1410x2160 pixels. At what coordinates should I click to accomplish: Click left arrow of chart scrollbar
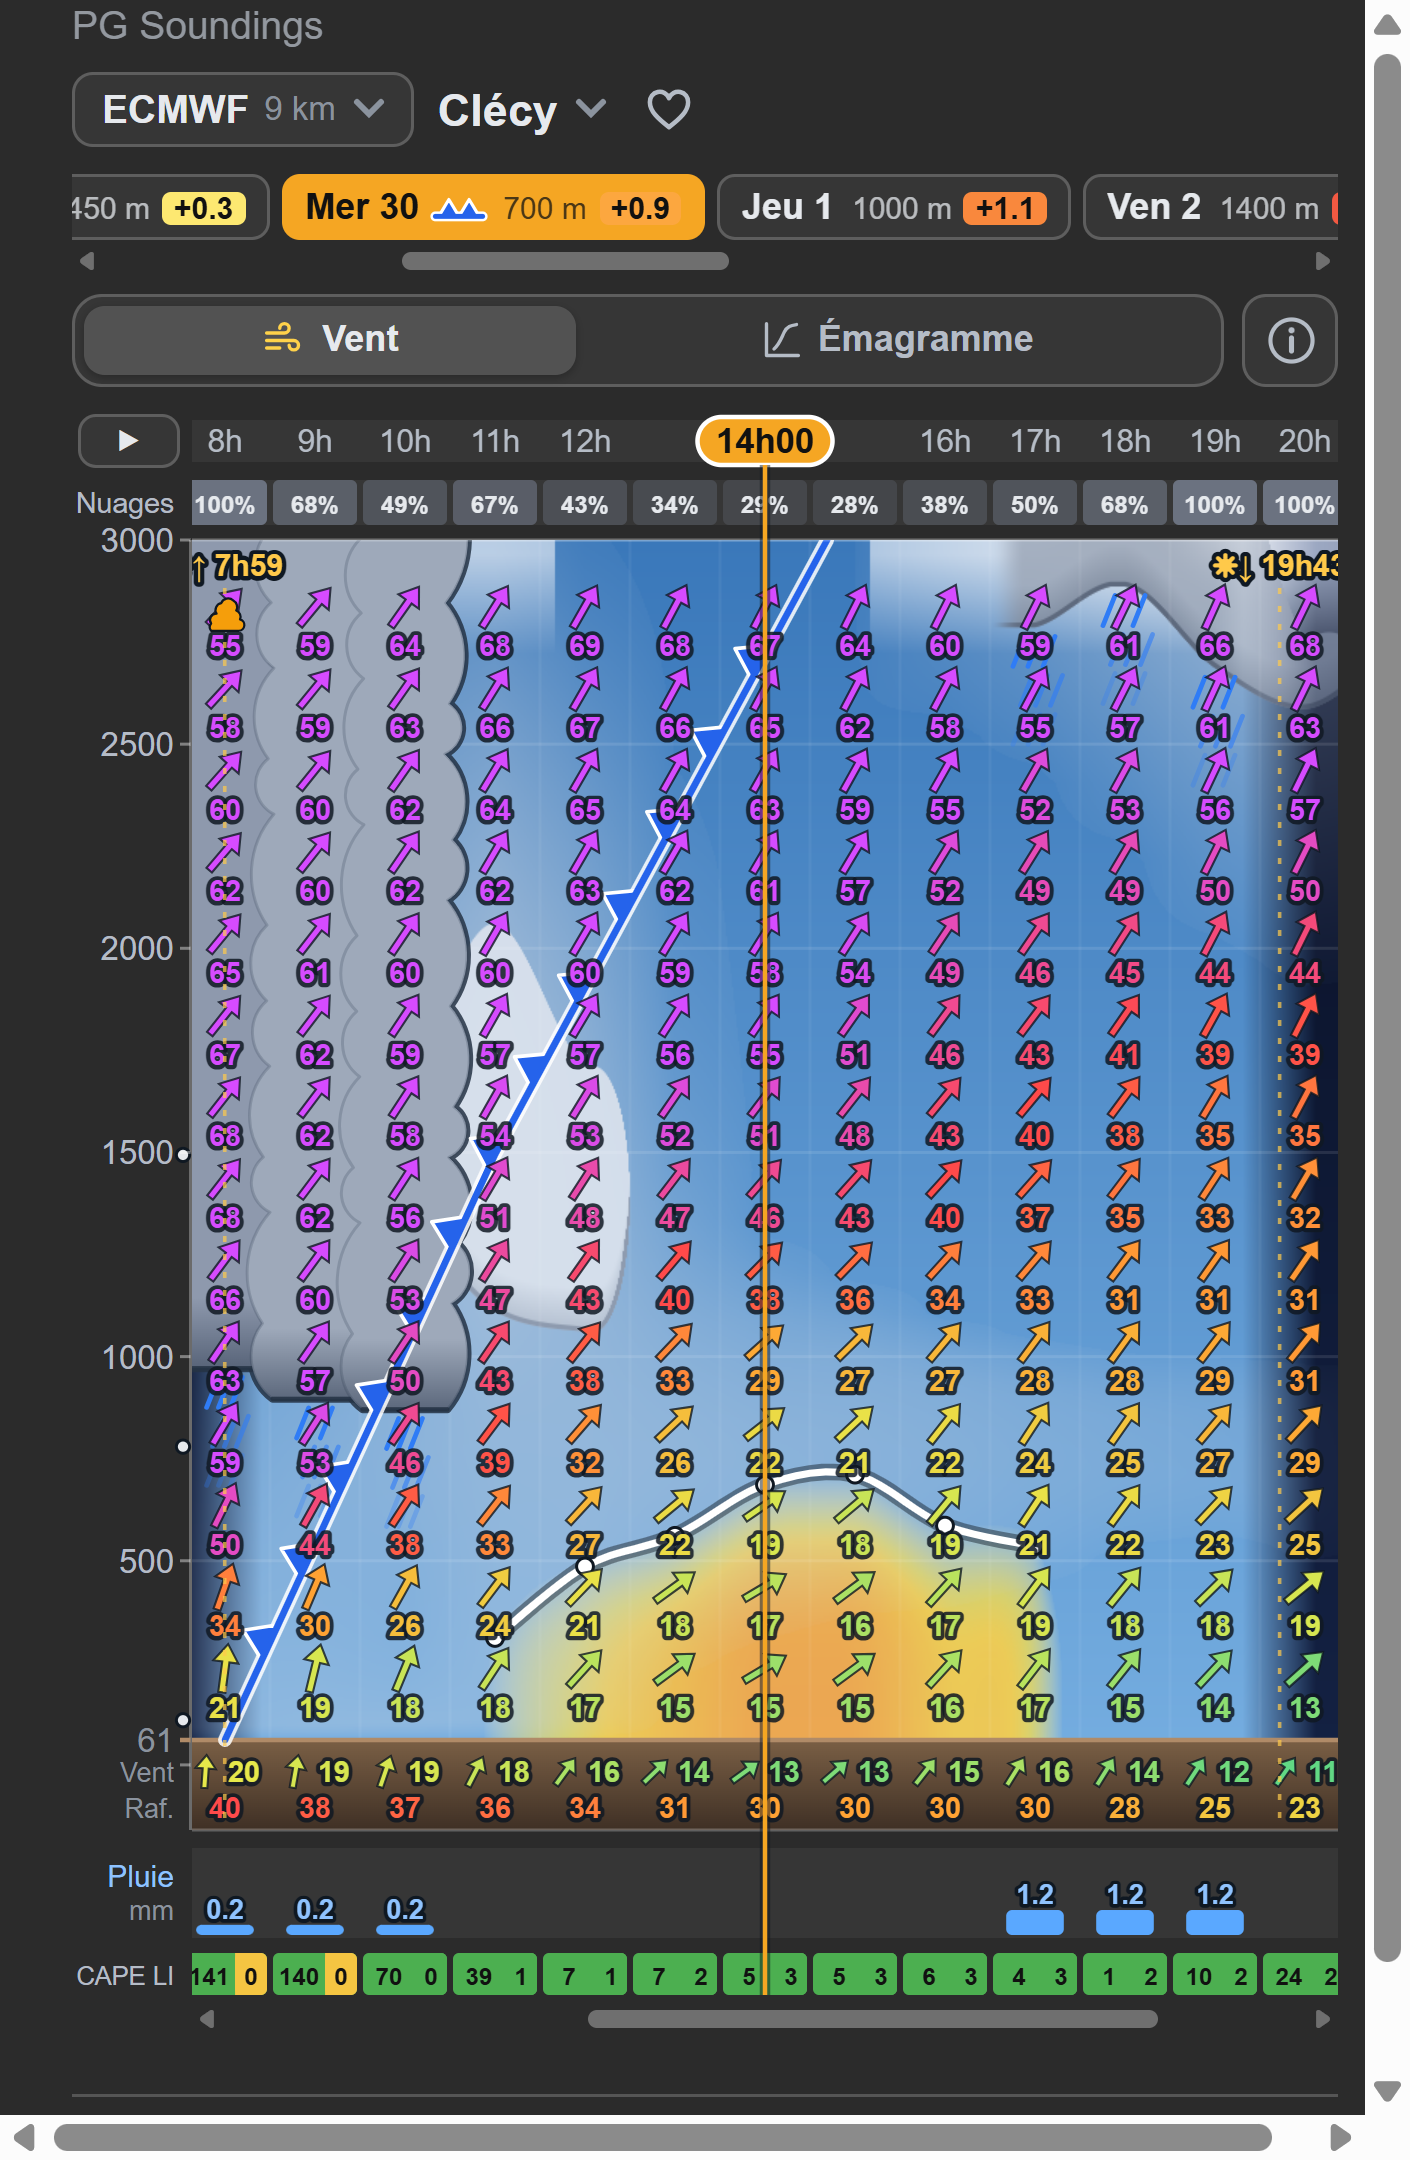207,2019
